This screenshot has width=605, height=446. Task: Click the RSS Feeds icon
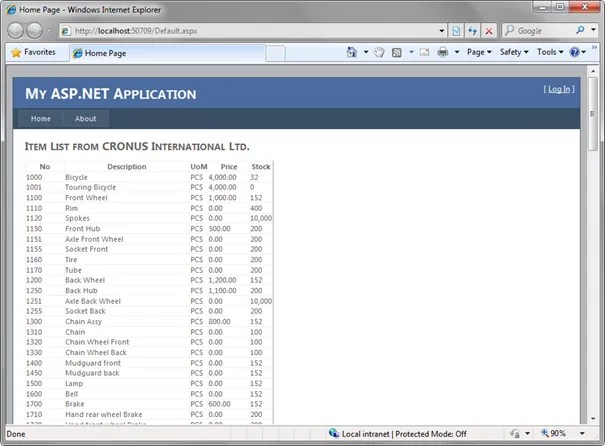click(397, 52)
